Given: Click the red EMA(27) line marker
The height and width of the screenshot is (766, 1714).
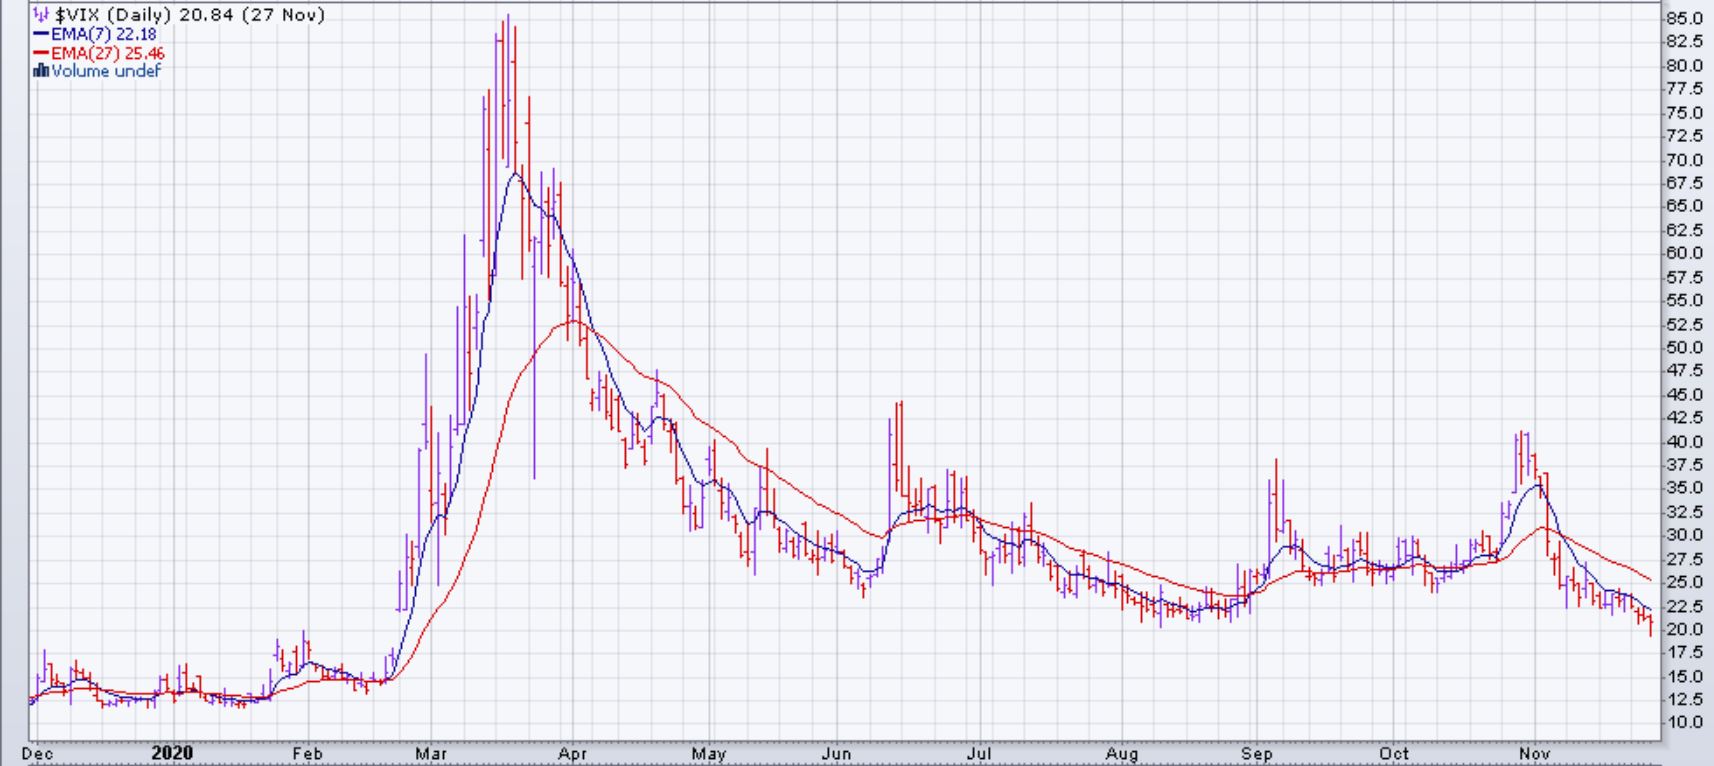Looking at the screenshot, I should 41,53.
